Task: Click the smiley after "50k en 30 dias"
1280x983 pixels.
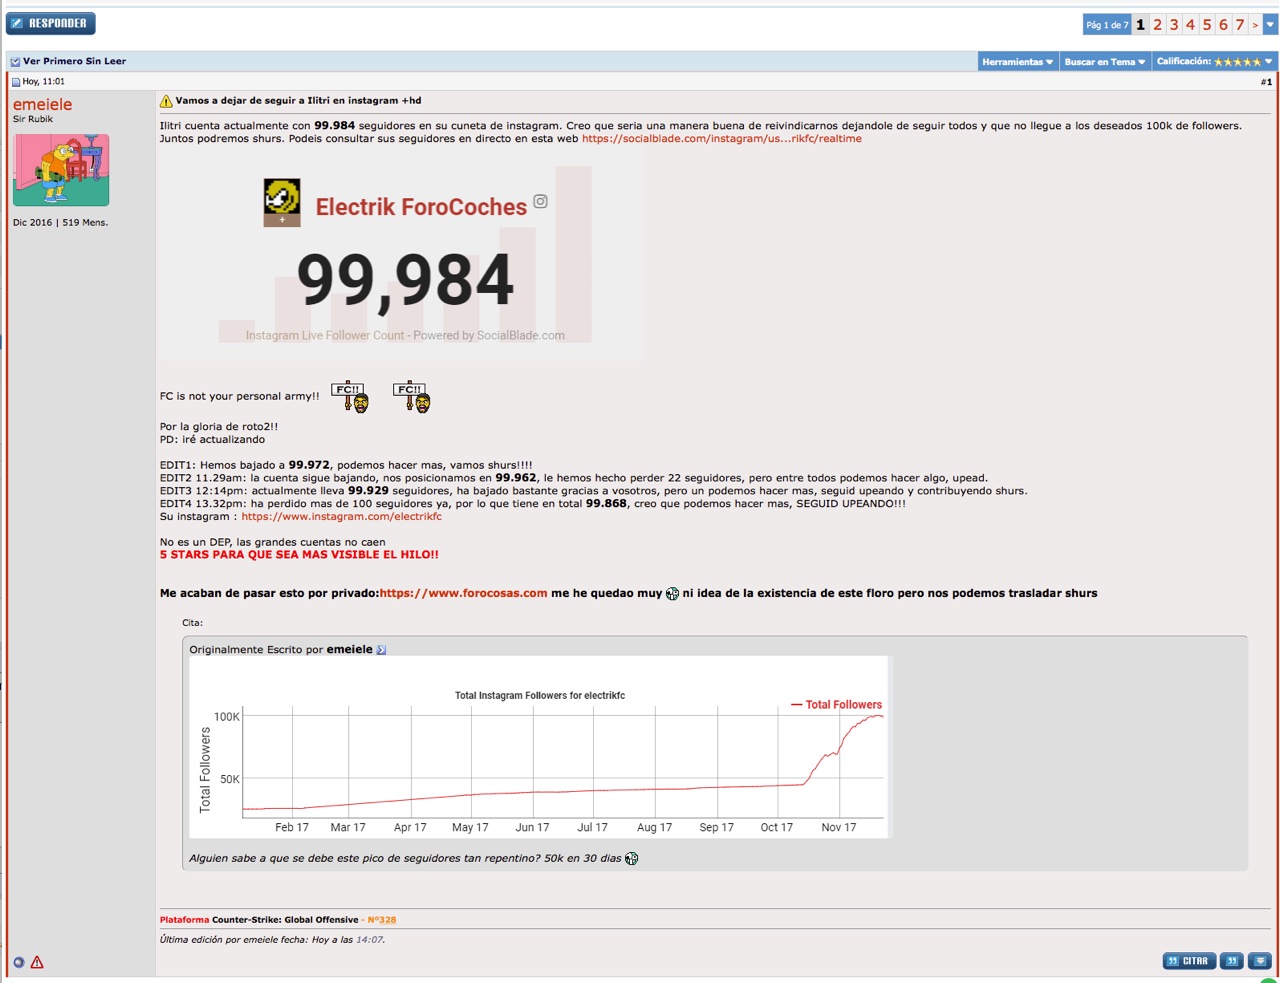Action: 631,859
